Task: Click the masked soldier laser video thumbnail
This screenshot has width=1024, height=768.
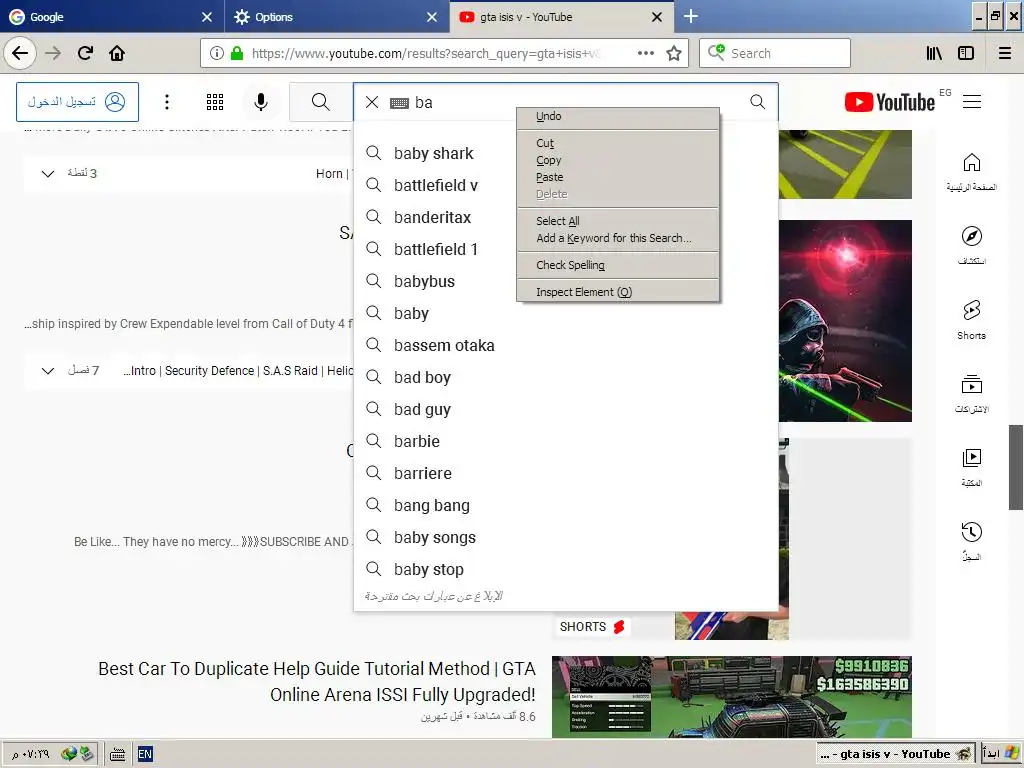Action: coord(845,321)
